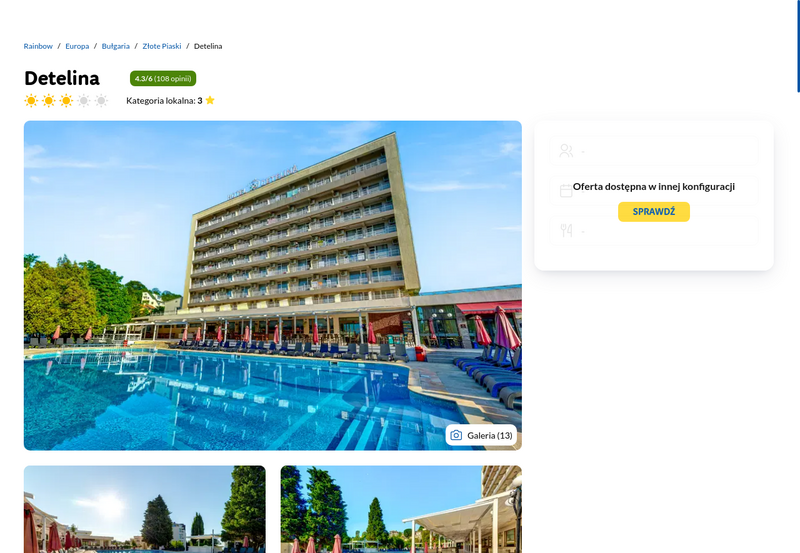Image resolution: width=800 pixels, height=553 pixels.
Task: Open the Bułgaria breadcrumb link
Action: pos(115,46)
